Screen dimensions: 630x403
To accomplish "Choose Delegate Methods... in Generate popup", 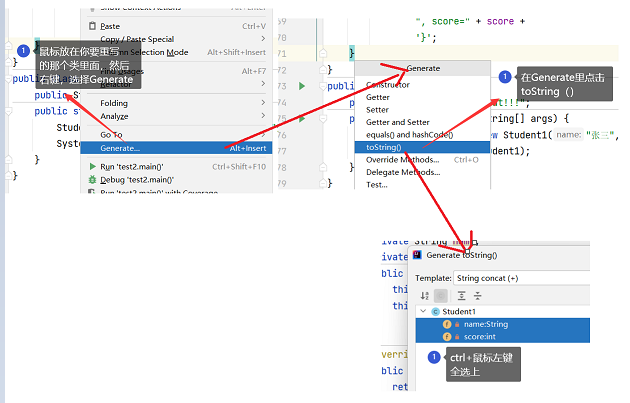I will (422, 172).
